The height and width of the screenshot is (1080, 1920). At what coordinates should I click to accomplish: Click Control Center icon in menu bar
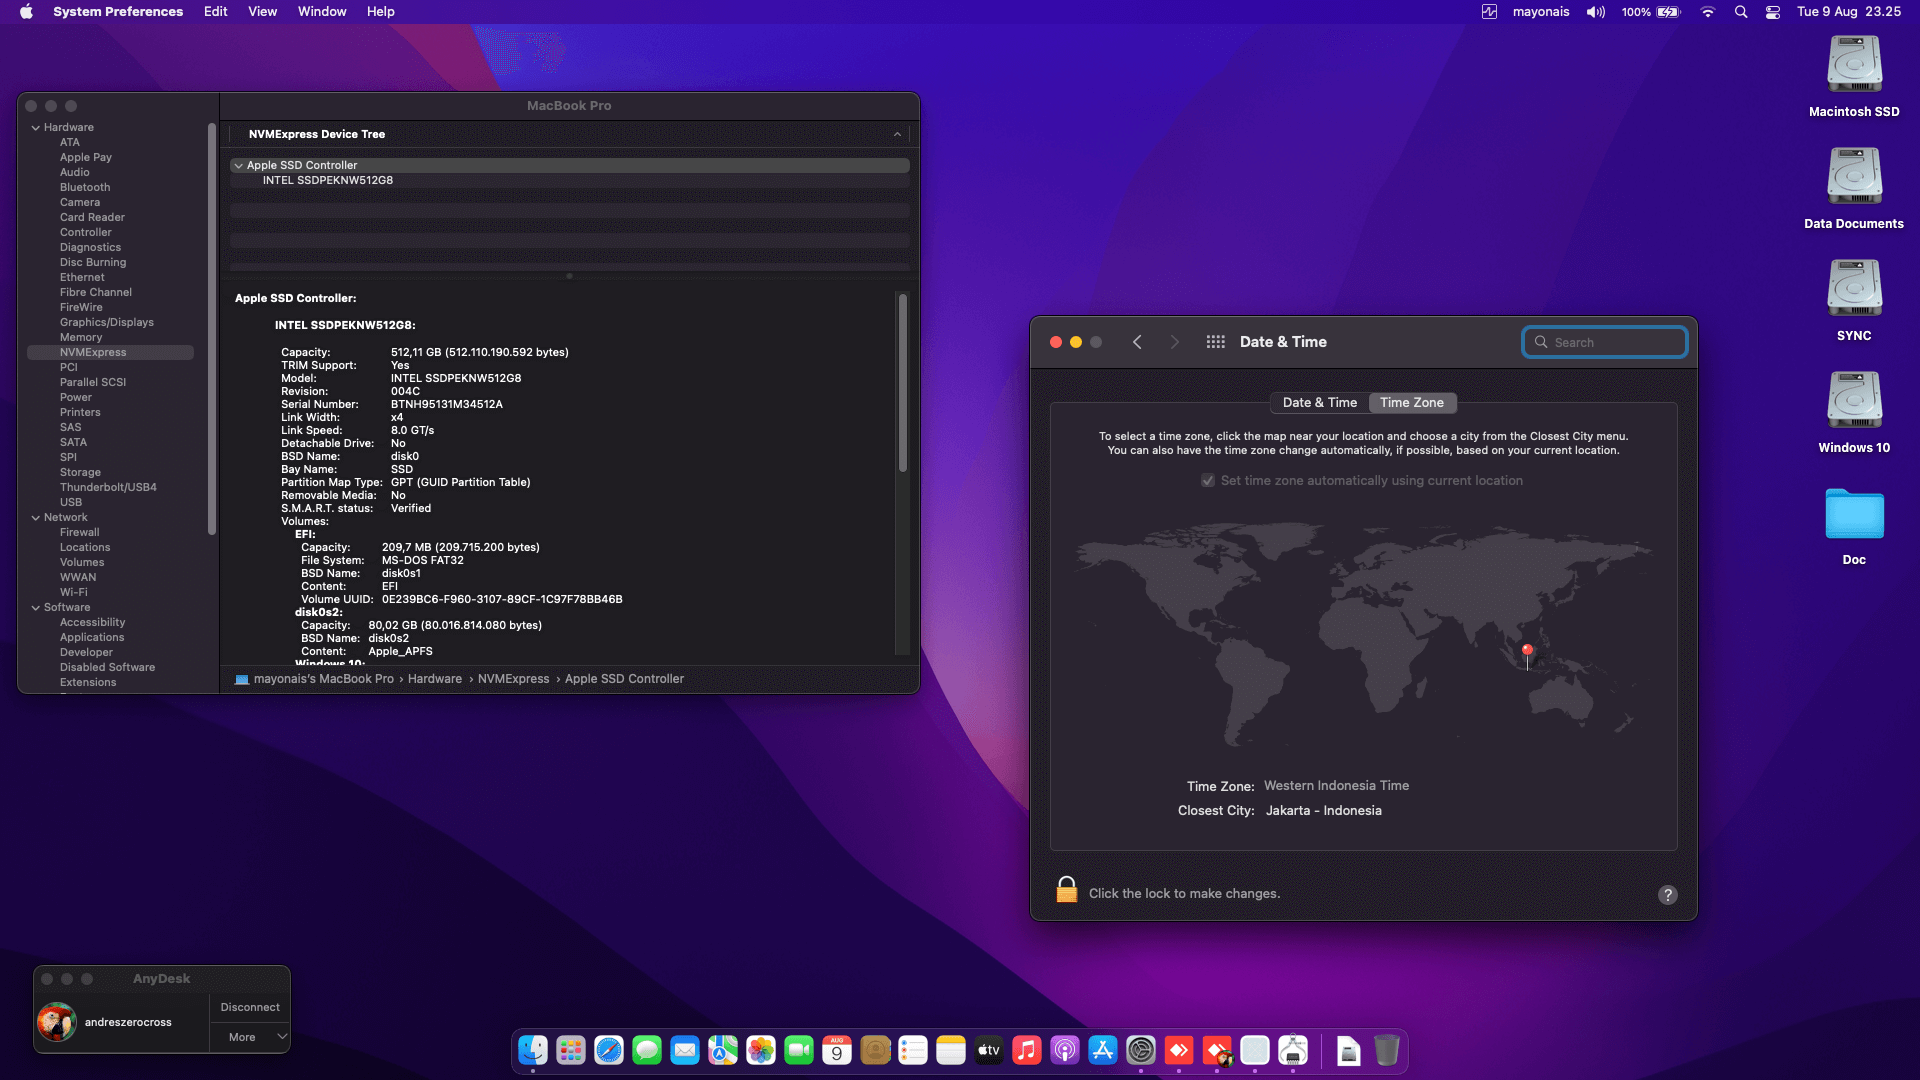point(1772,12)
